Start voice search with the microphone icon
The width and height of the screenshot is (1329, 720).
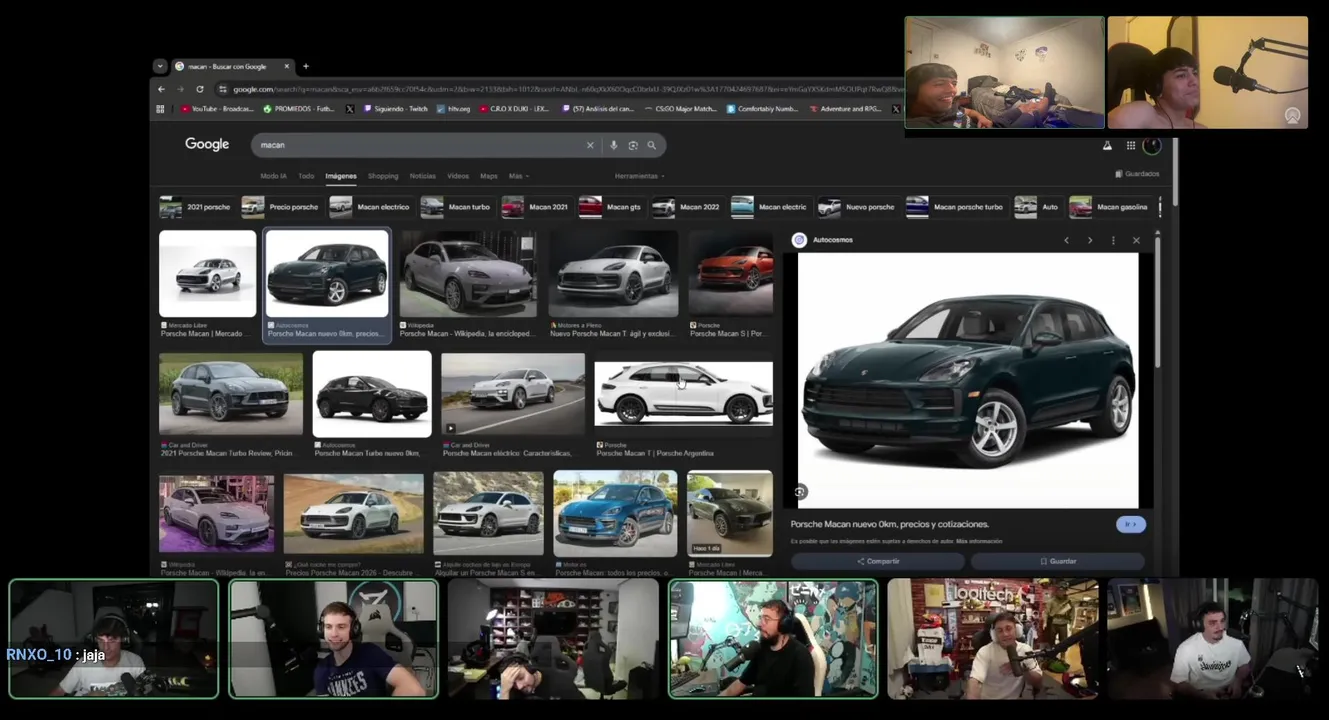pyautogui.click(x=613, y=145)
